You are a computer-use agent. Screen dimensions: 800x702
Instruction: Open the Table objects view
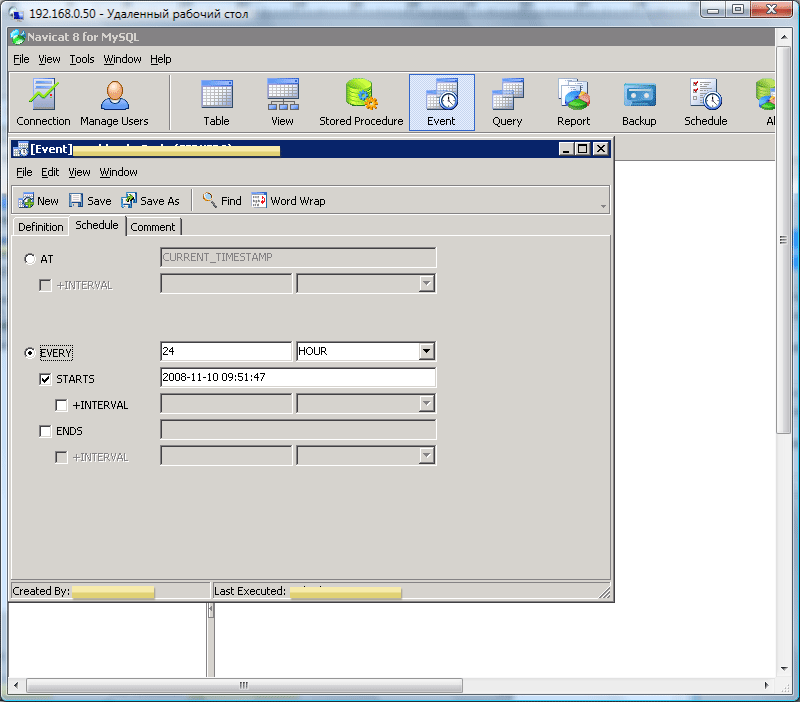(x=216, y=103)
